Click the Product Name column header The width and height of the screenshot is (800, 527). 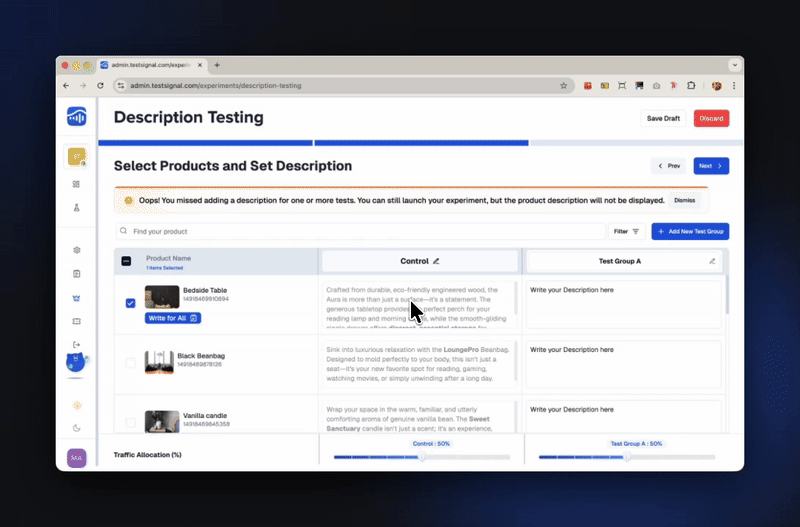(168, 258)
